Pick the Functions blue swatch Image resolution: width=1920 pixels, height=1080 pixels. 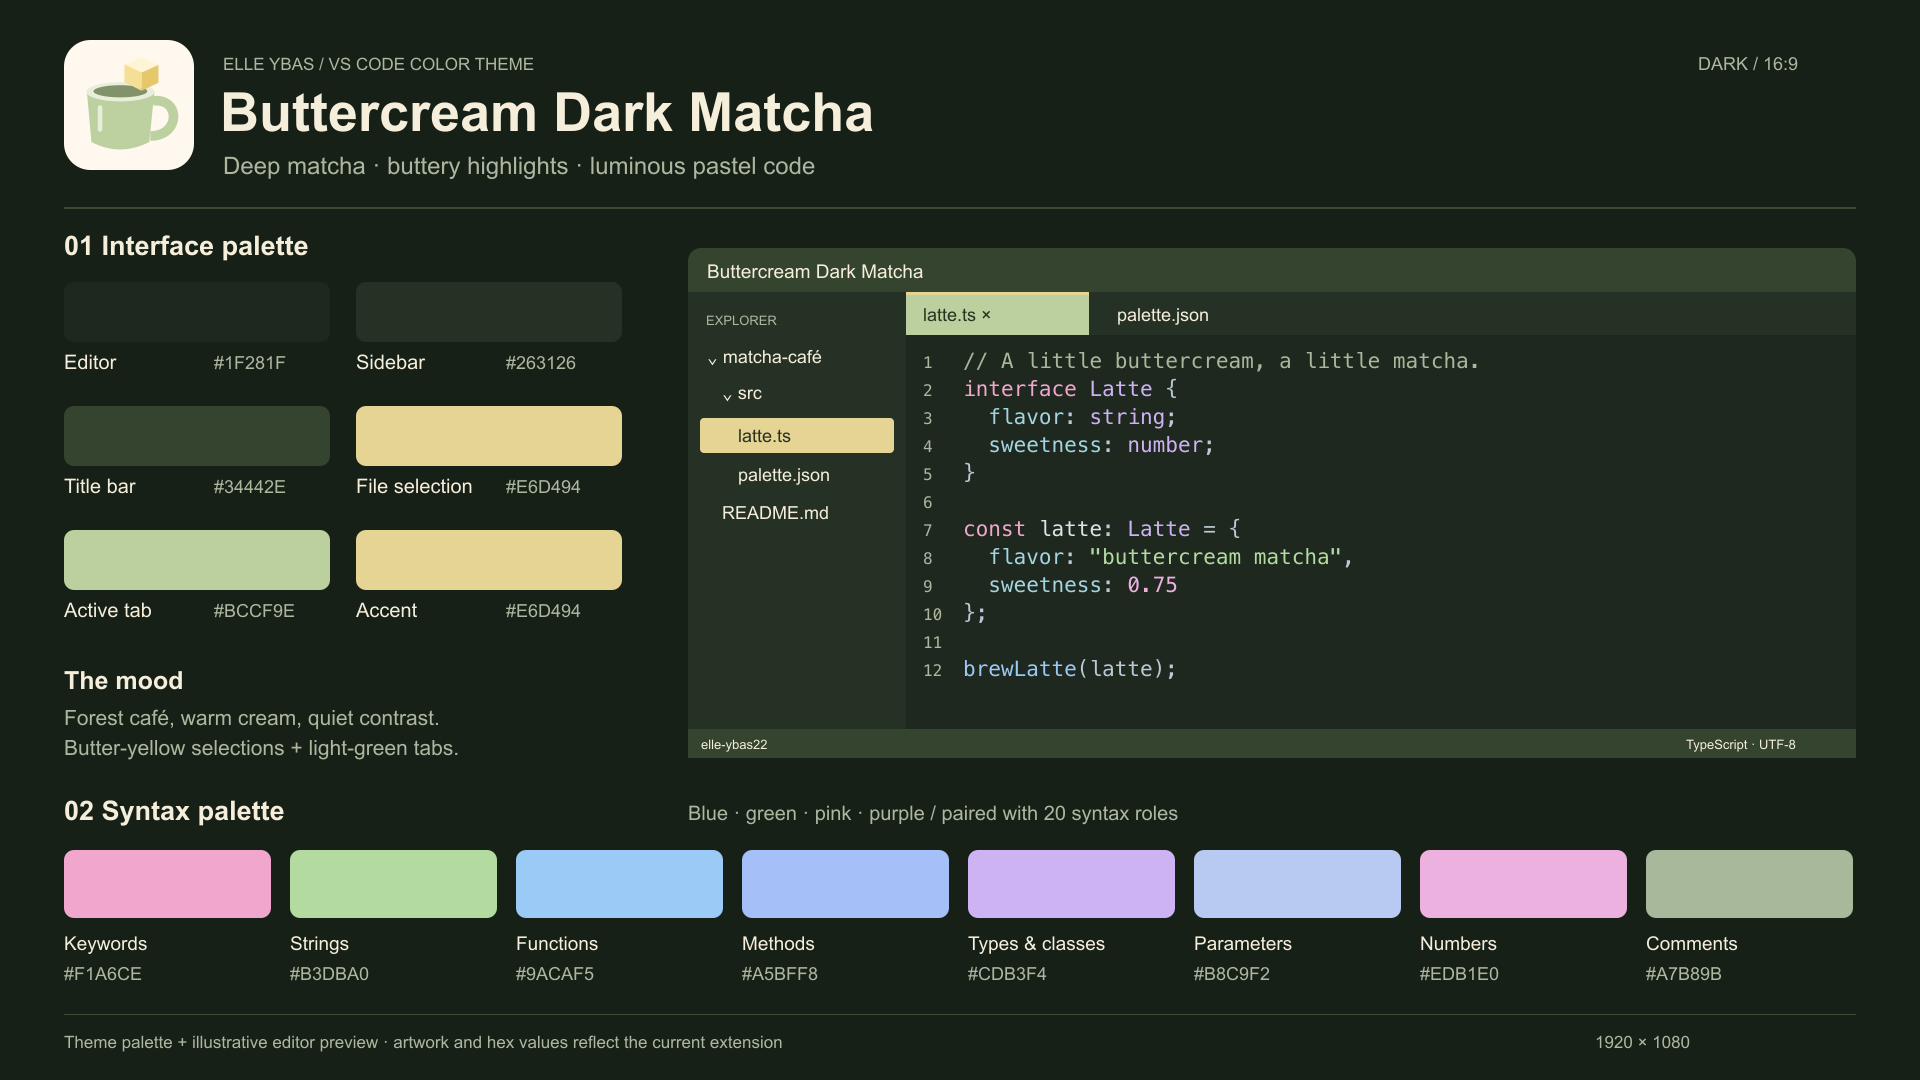(x=619, y=884)
